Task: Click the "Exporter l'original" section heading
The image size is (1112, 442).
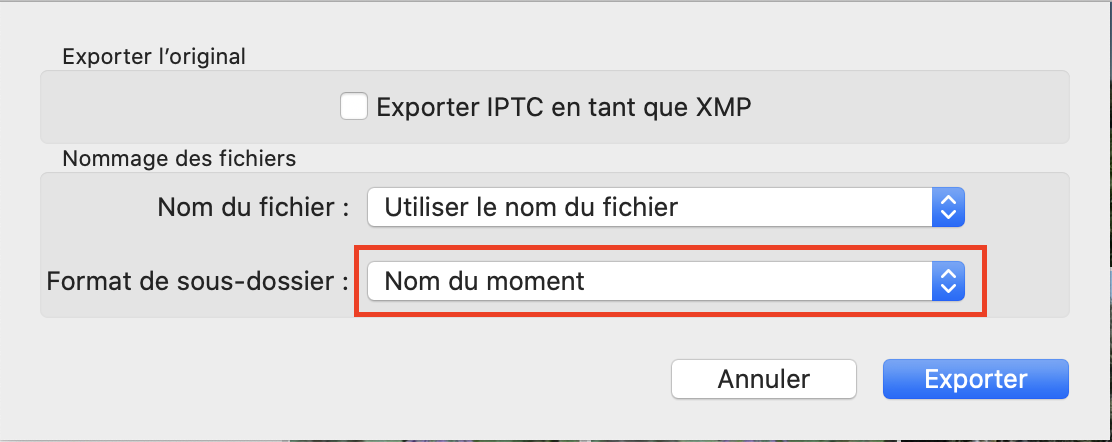Action: point(154,56)
